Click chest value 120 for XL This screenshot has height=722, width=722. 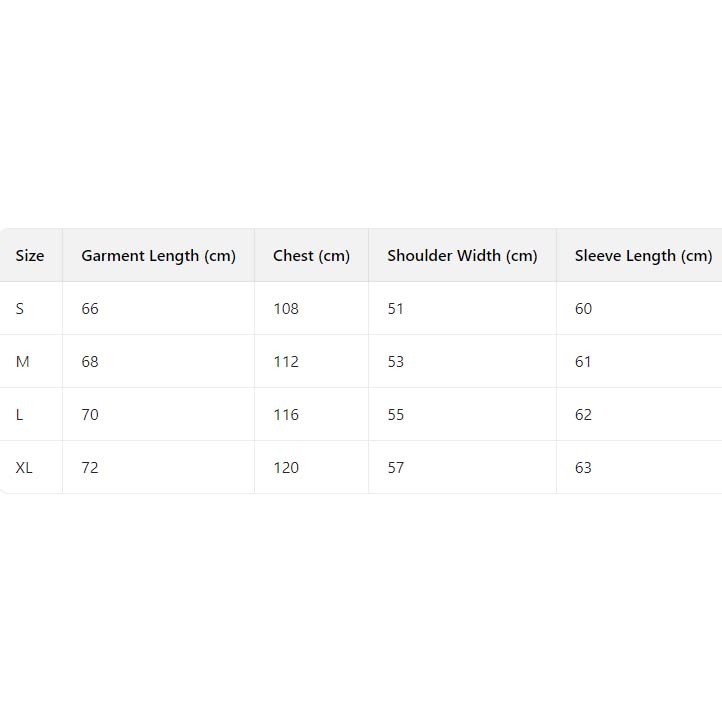(x=286, y=468)
